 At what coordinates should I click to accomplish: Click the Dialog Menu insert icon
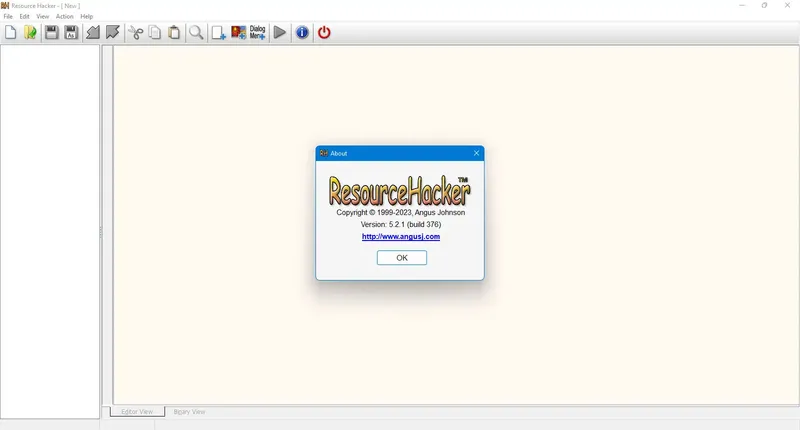[258, 33]
